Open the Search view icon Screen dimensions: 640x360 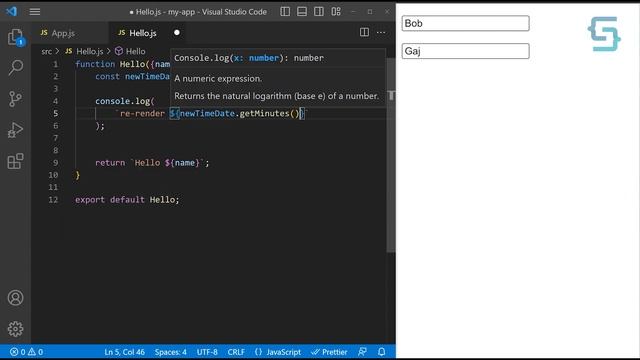[16, 67]
